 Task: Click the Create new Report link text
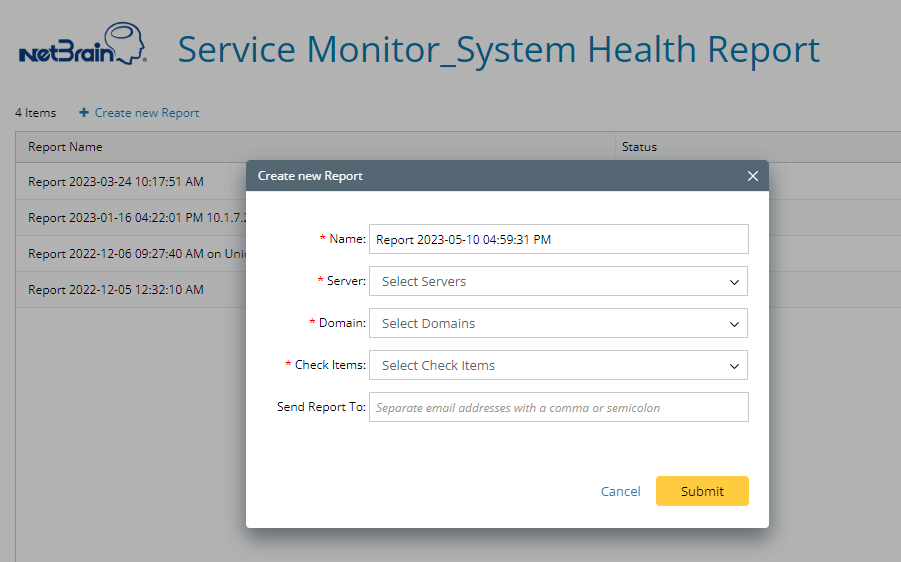click(147, 113)
